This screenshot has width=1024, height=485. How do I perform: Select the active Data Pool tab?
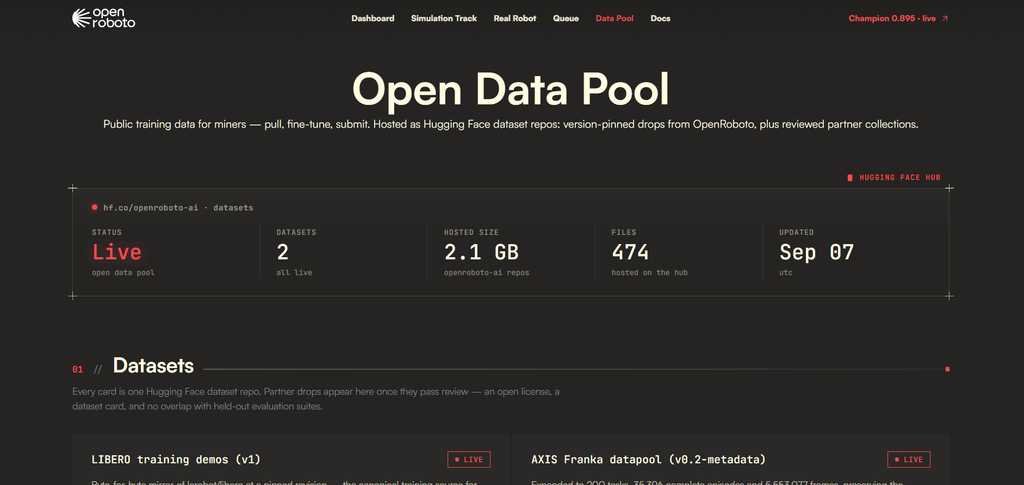pyautogui.click(x=615, y=18)
